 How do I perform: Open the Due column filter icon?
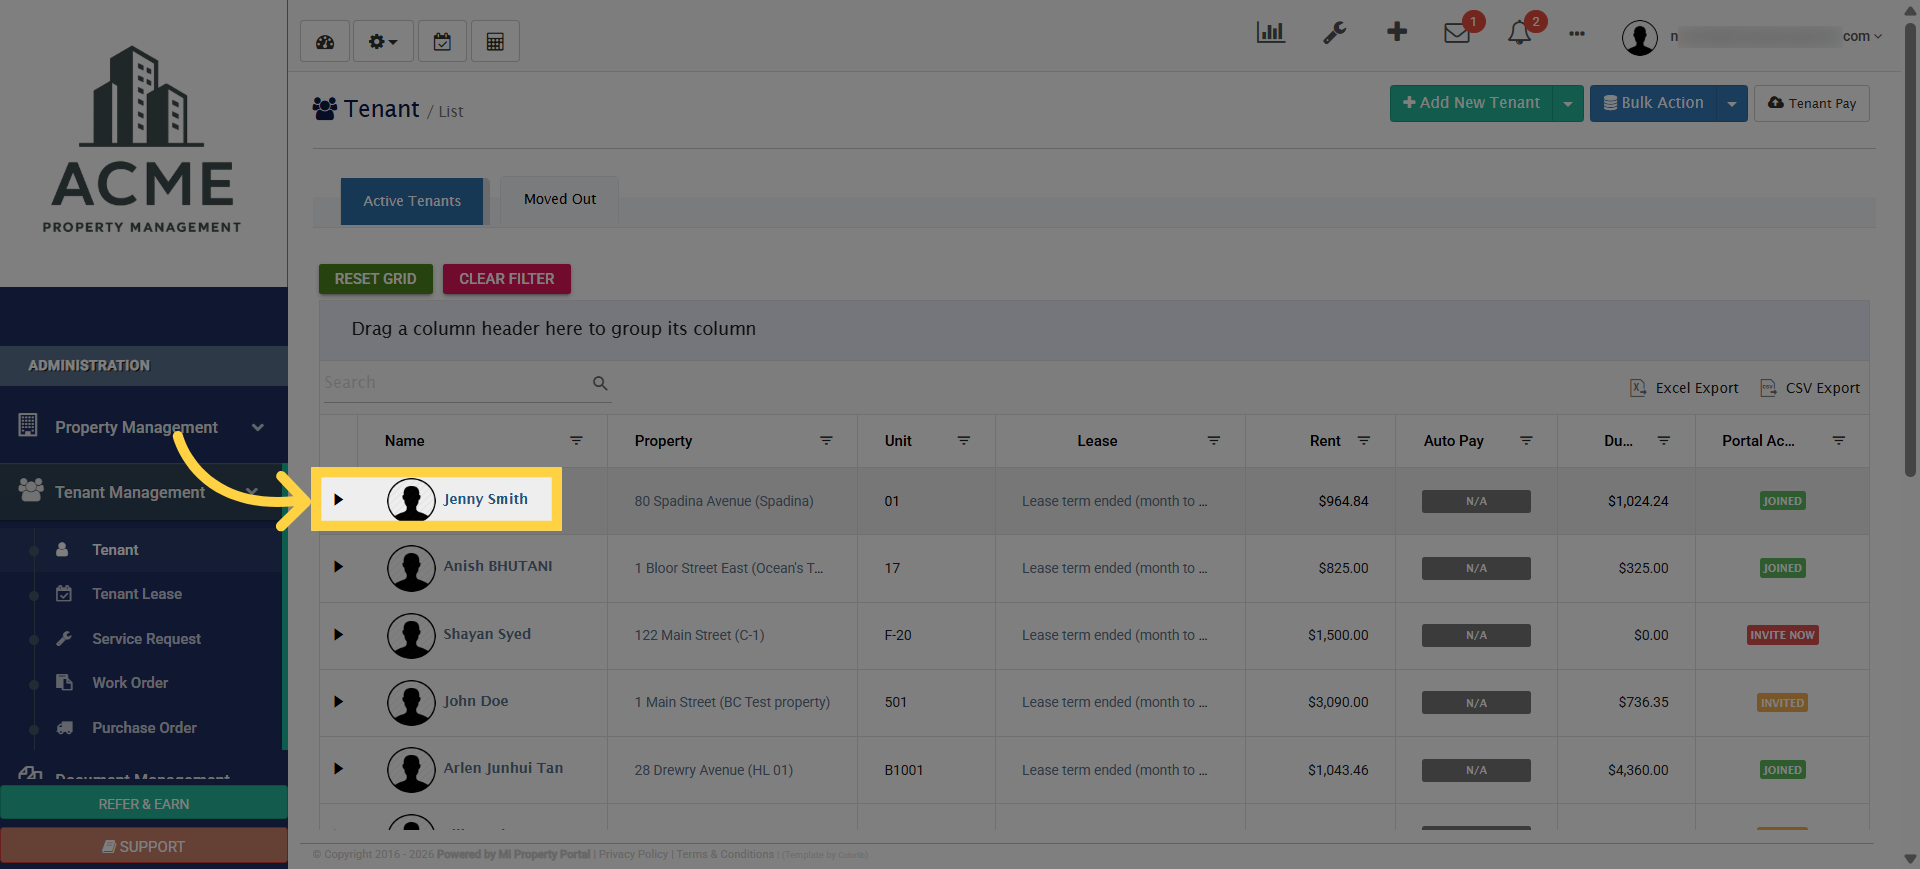click(x=1664, y=440)
